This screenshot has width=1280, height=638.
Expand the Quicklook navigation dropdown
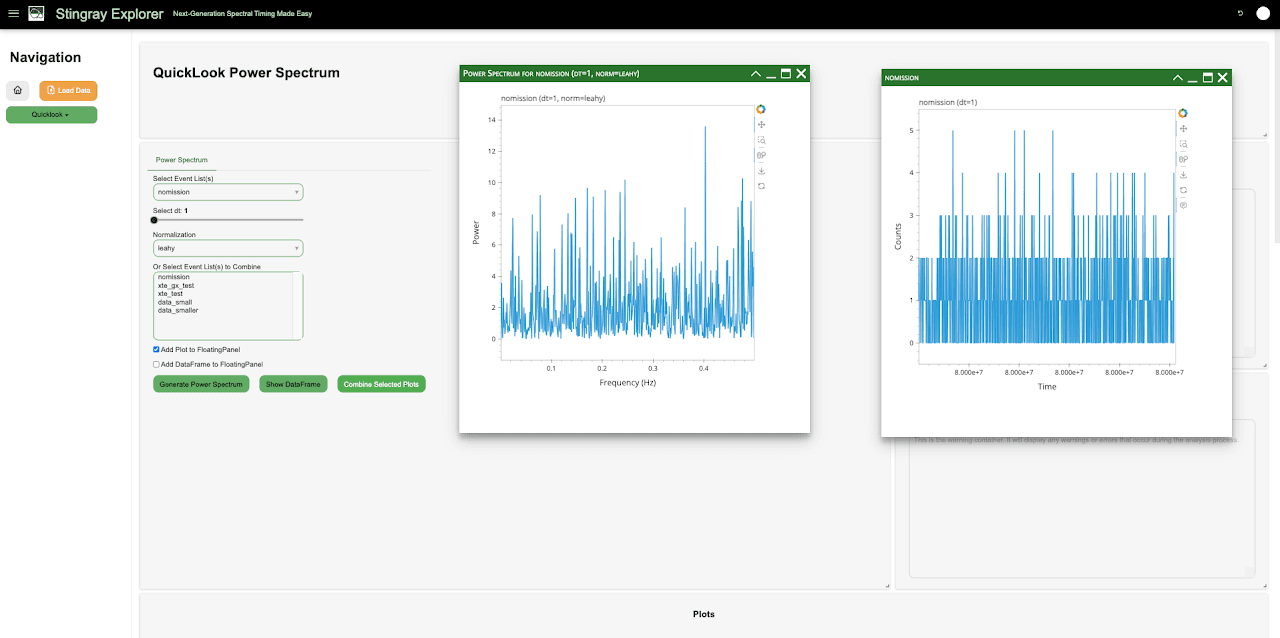(51, 115)
